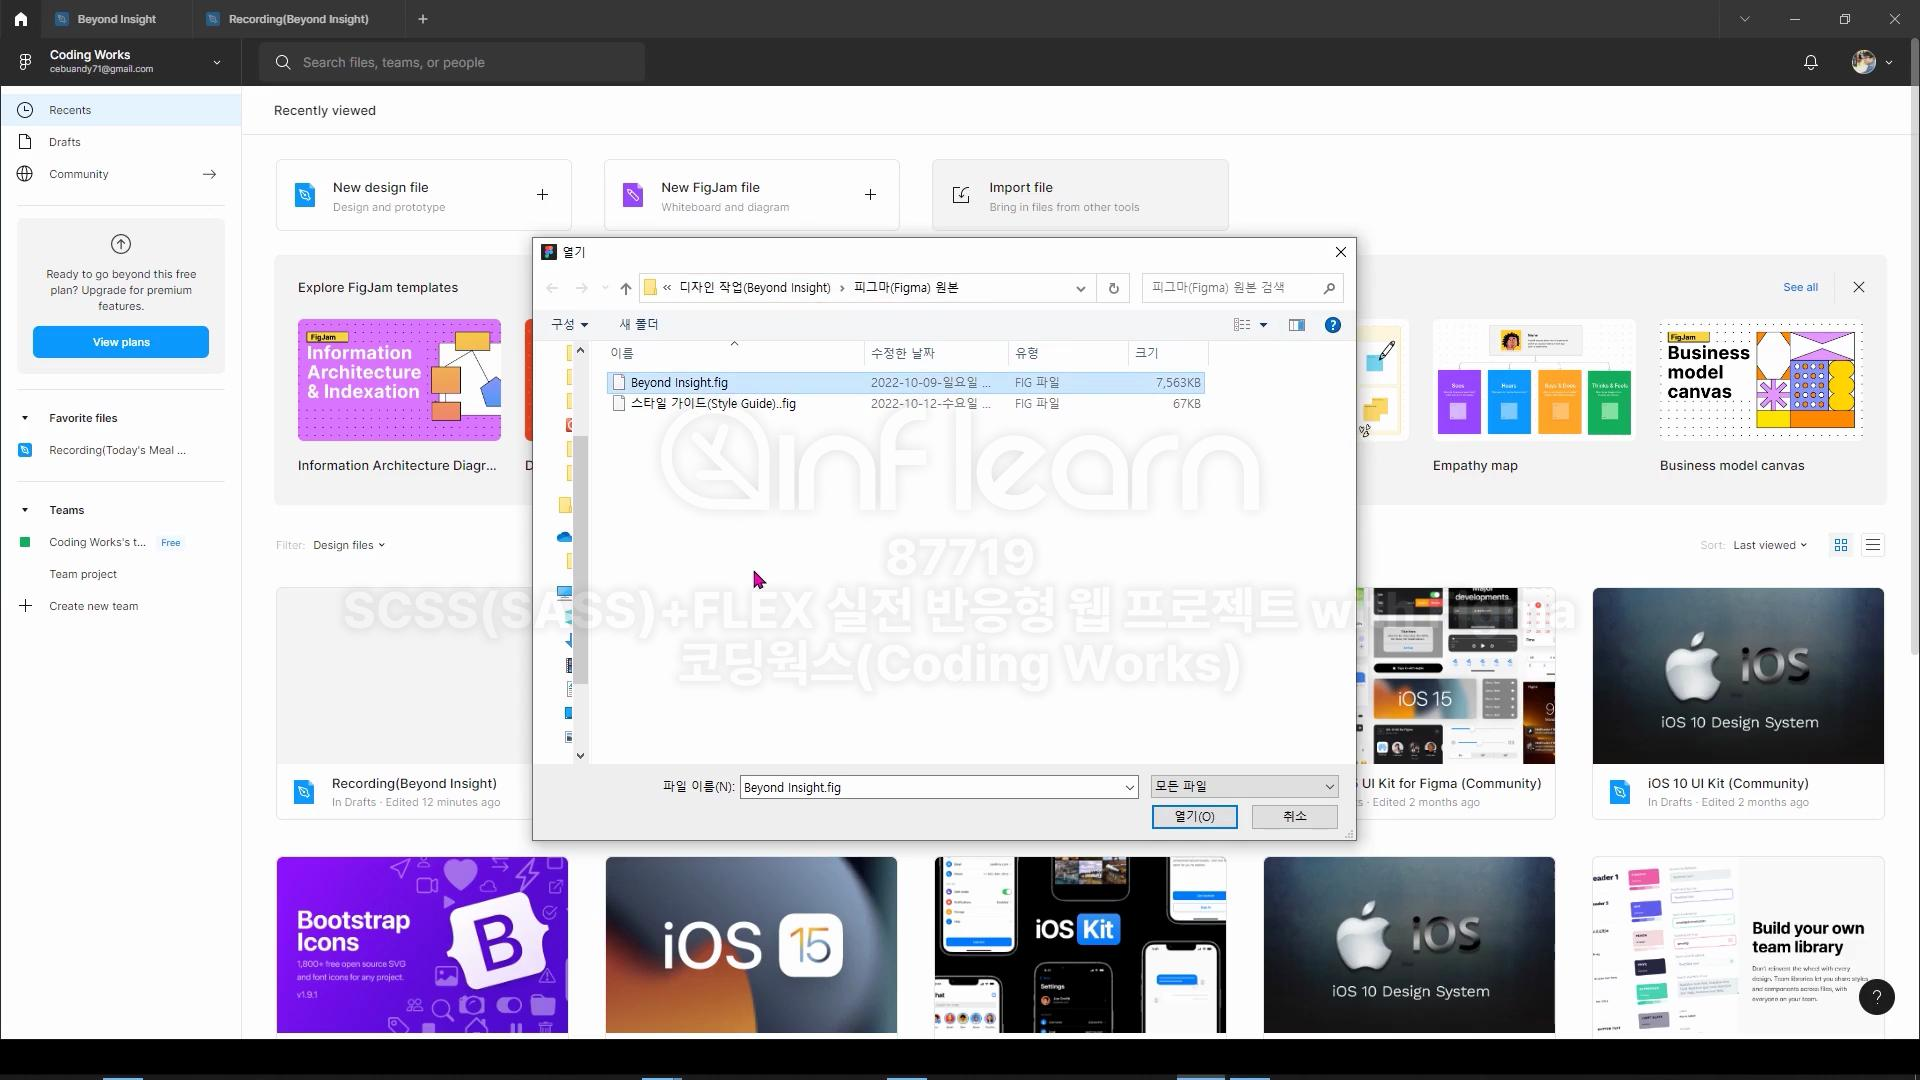The height and width of the screenshot is (1080, 1920).
Task: Click the Figma home icon
Action: pos(20,19)
